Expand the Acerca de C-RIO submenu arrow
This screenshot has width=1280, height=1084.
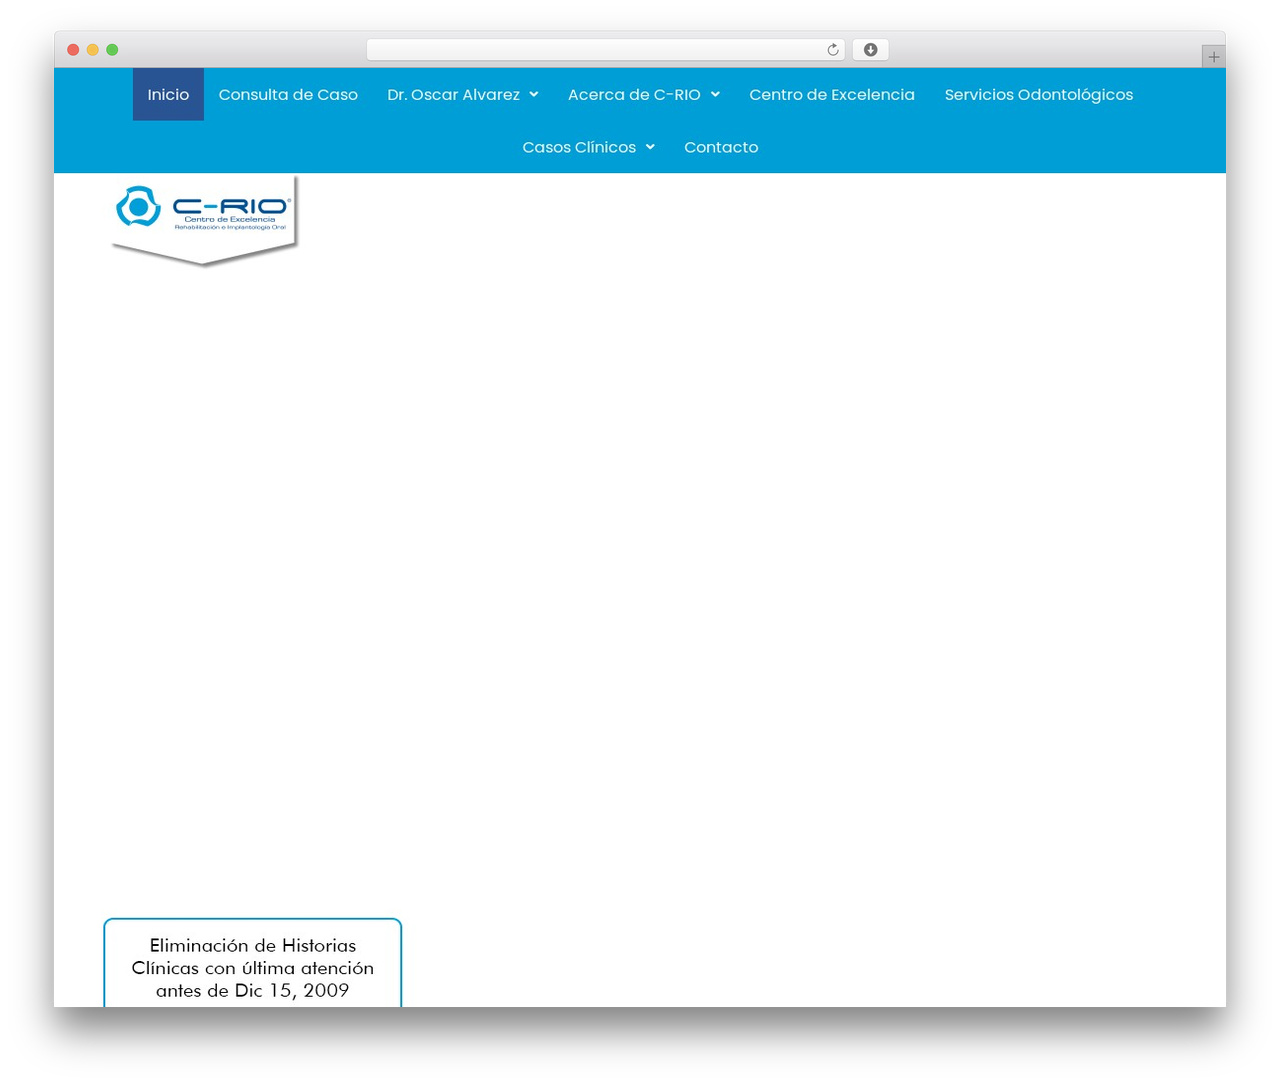click(x=715, y=95)
